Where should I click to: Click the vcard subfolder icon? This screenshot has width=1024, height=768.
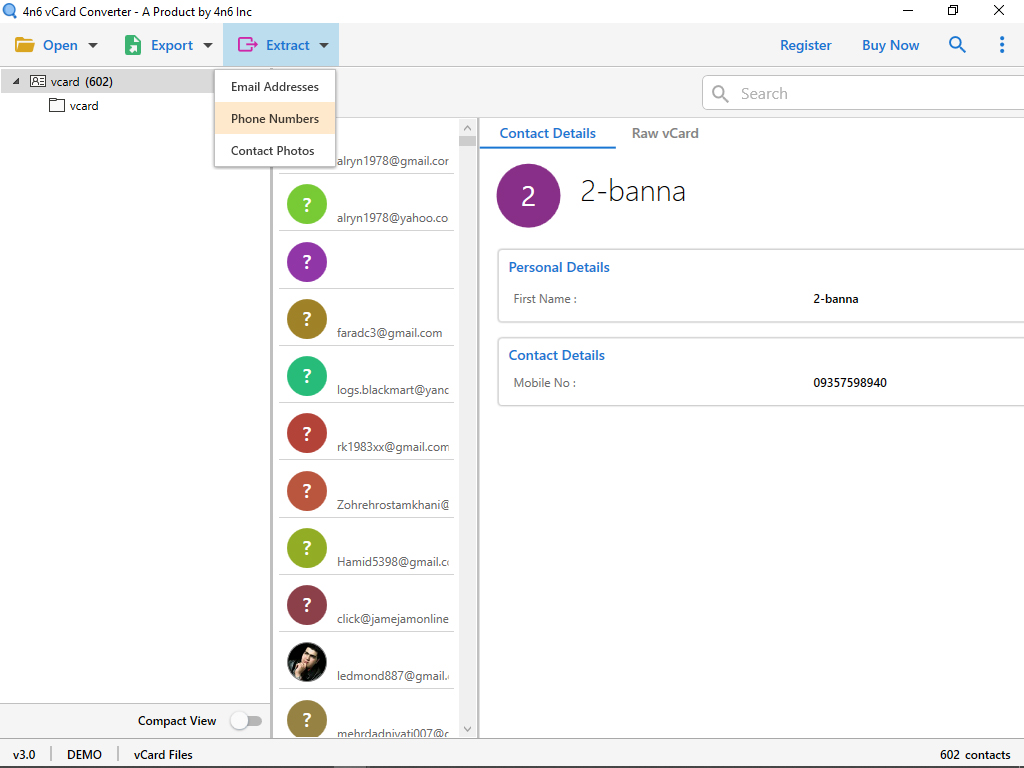57,105
